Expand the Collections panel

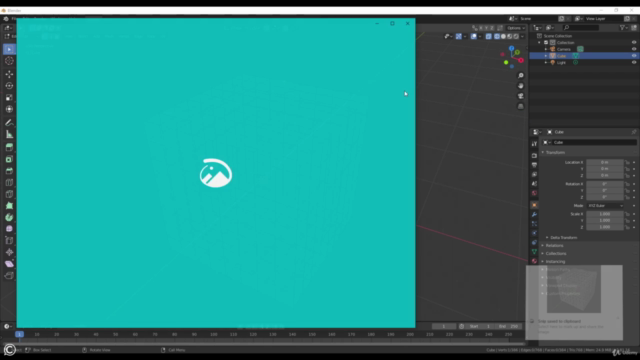pyautogui.click(x=556, y=253)
